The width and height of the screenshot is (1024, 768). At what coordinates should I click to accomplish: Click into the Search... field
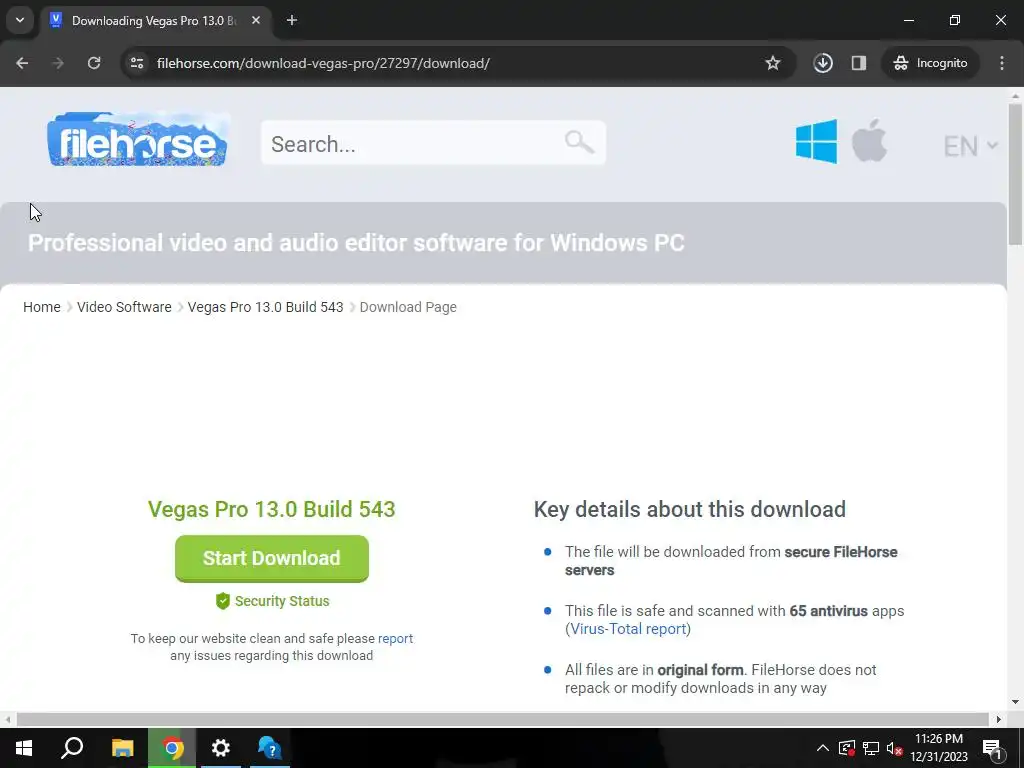[434, 143]
